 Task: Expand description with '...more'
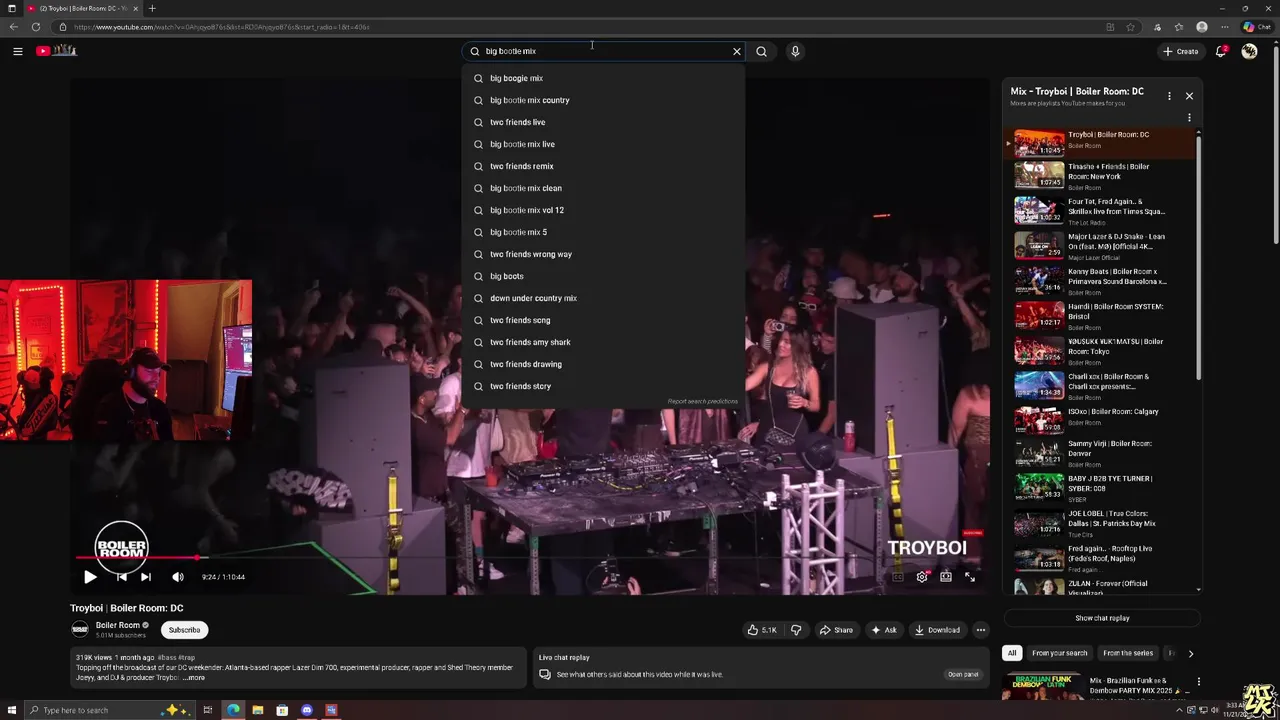194,678
